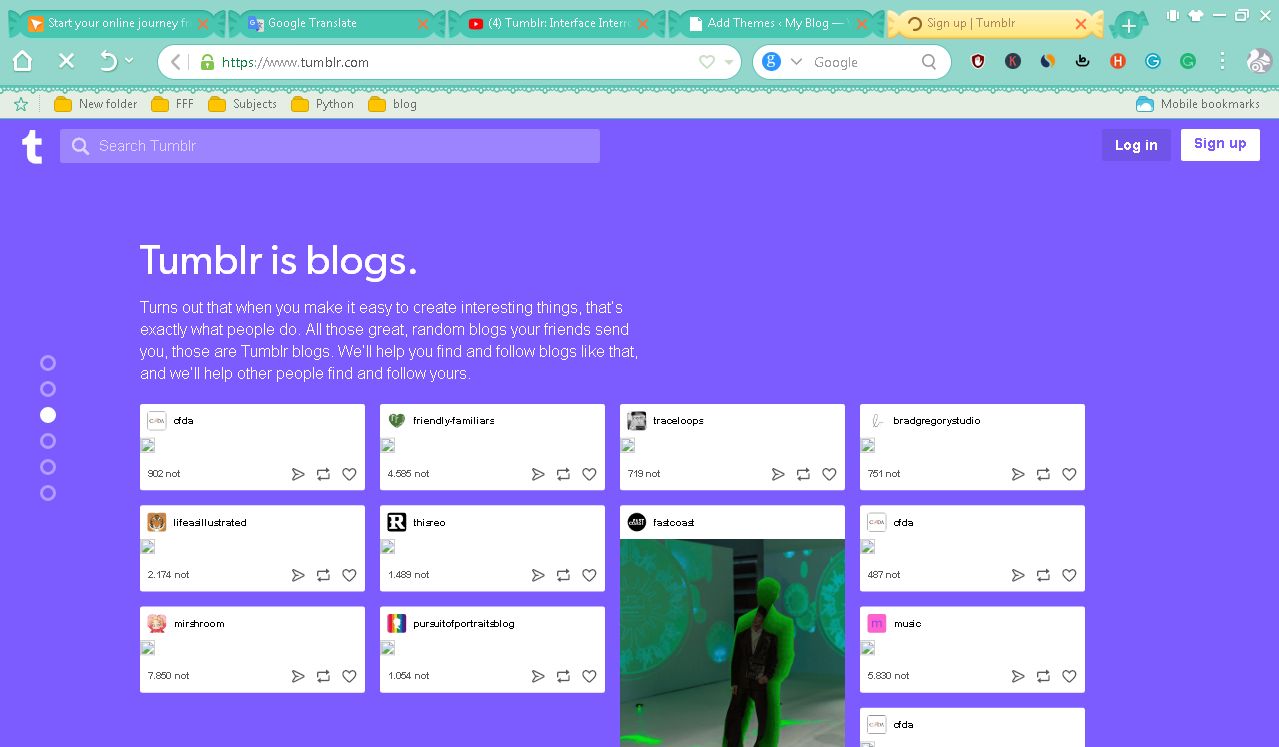Share the mirshroom blog post
The height and width of the screenshot is (747, 1279).
298,676
